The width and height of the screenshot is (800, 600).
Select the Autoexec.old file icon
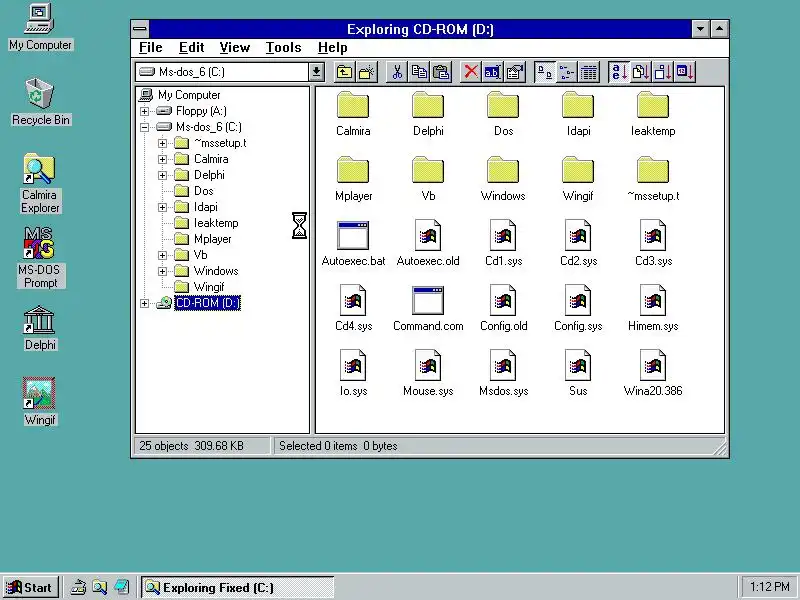tap(428, 236)
